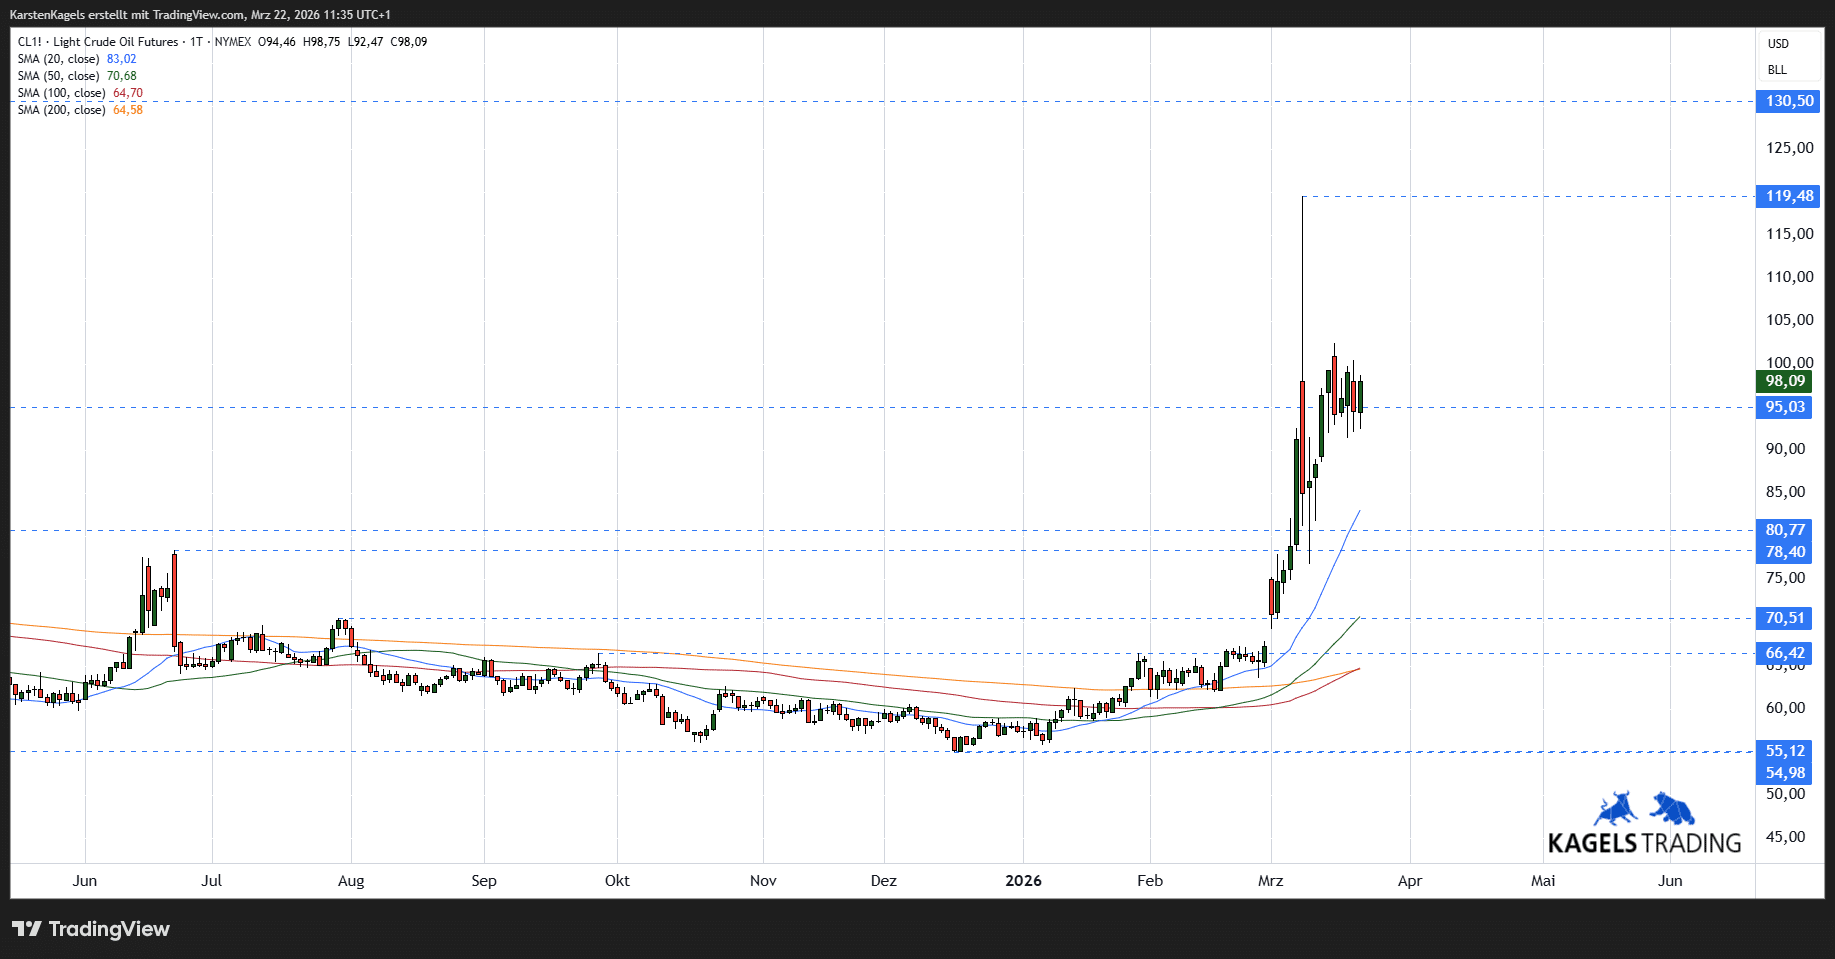
Task: Select the 119,48 high price marker
Action: pyautogui.click(x=1788, y=196)
